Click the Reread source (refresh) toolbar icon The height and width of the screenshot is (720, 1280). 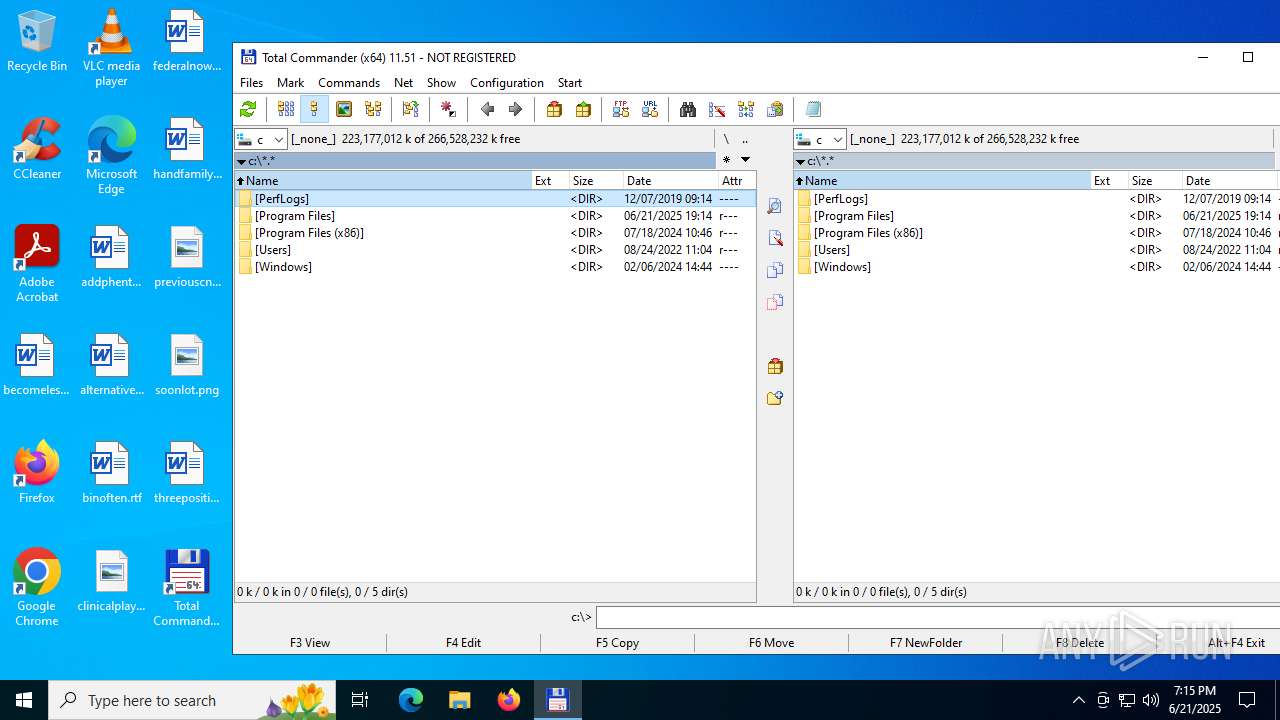(248, 109)
